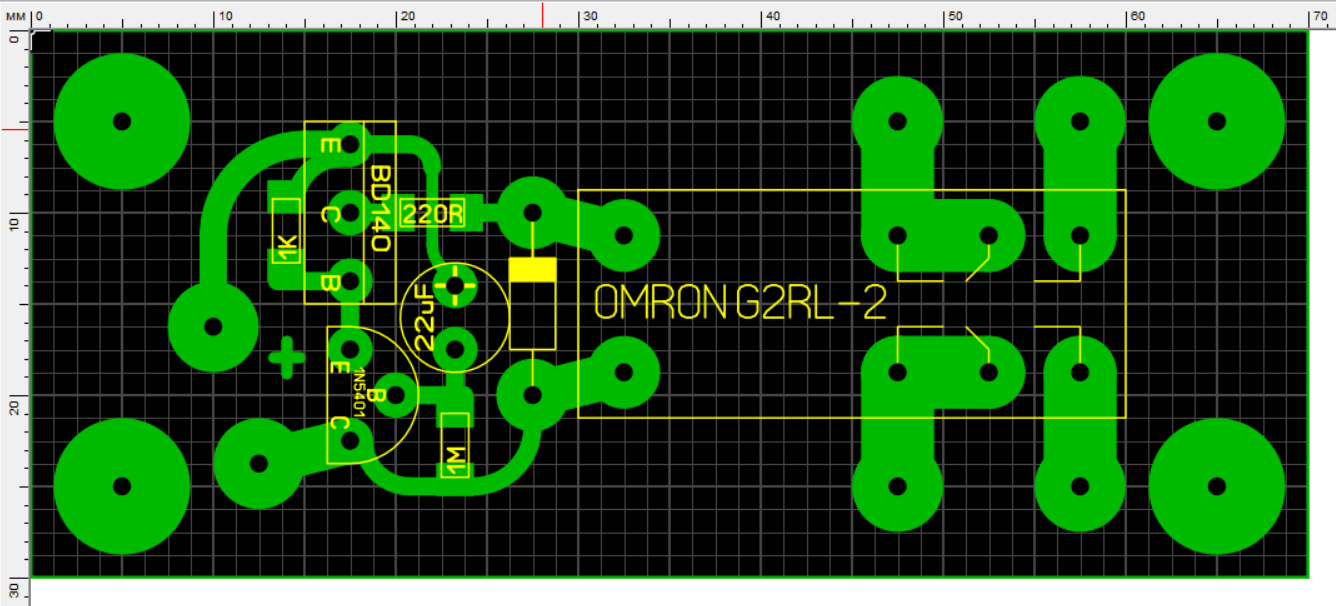Click the 1N5401 component label

point(359,393)
